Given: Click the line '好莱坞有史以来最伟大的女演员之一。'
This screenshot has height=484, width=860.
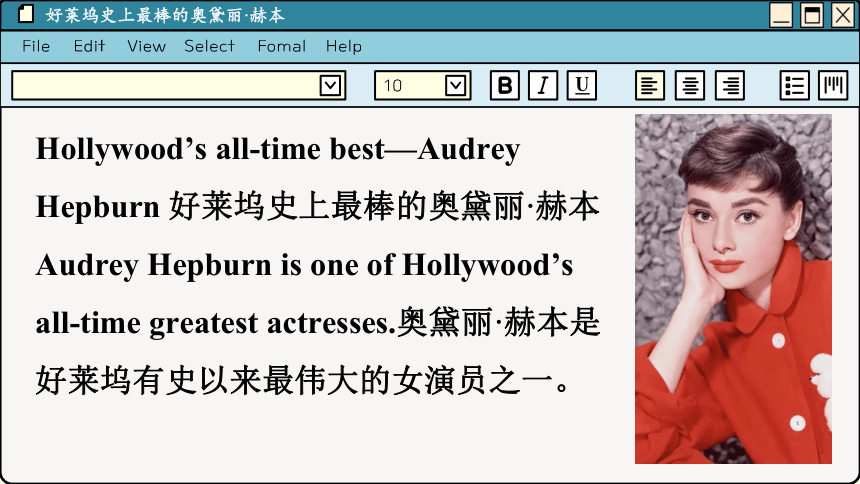Looking at the screenshot, I should [303, 380].
